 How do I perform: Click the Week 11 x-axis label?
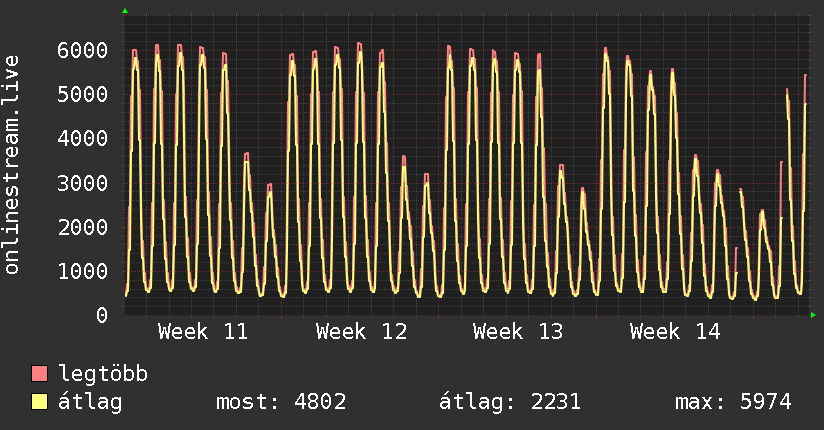pyautogui.click(x=203, y=332)
